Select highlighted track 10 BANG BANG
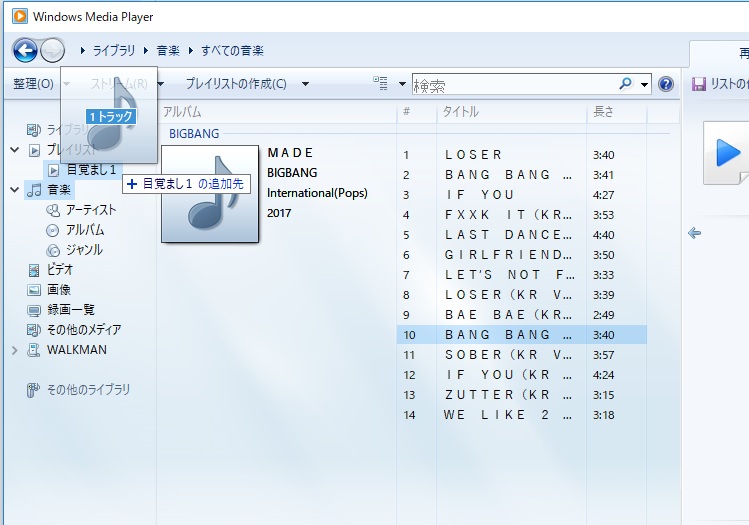 point(522,335)
